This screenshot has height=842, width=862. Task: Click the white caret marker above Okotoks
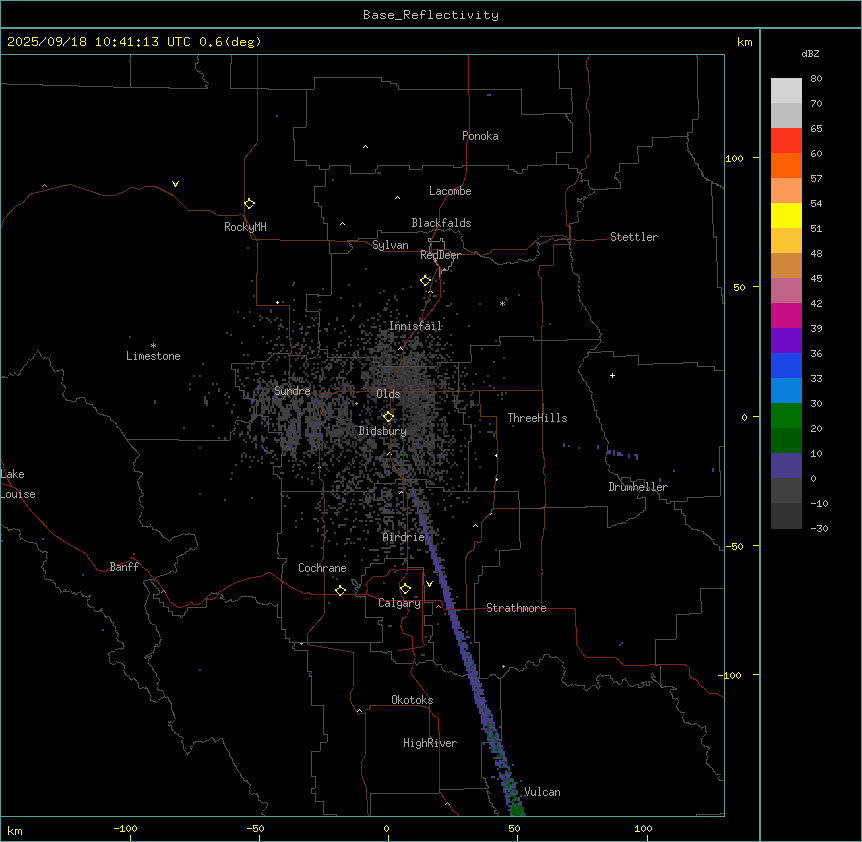point(359,711)
